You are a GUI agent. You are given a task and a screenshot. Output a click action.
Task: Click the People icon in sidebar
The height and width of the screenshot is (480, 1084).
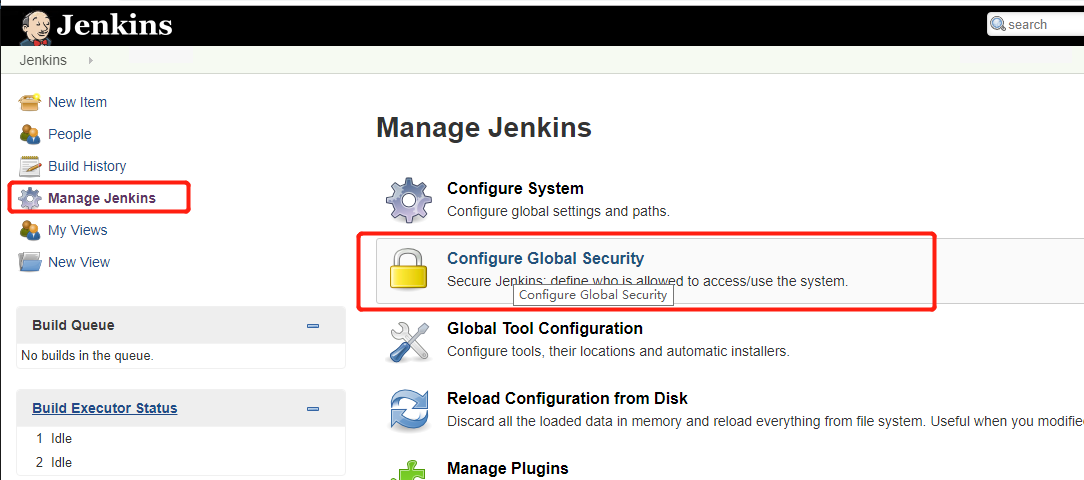(30, 134)
